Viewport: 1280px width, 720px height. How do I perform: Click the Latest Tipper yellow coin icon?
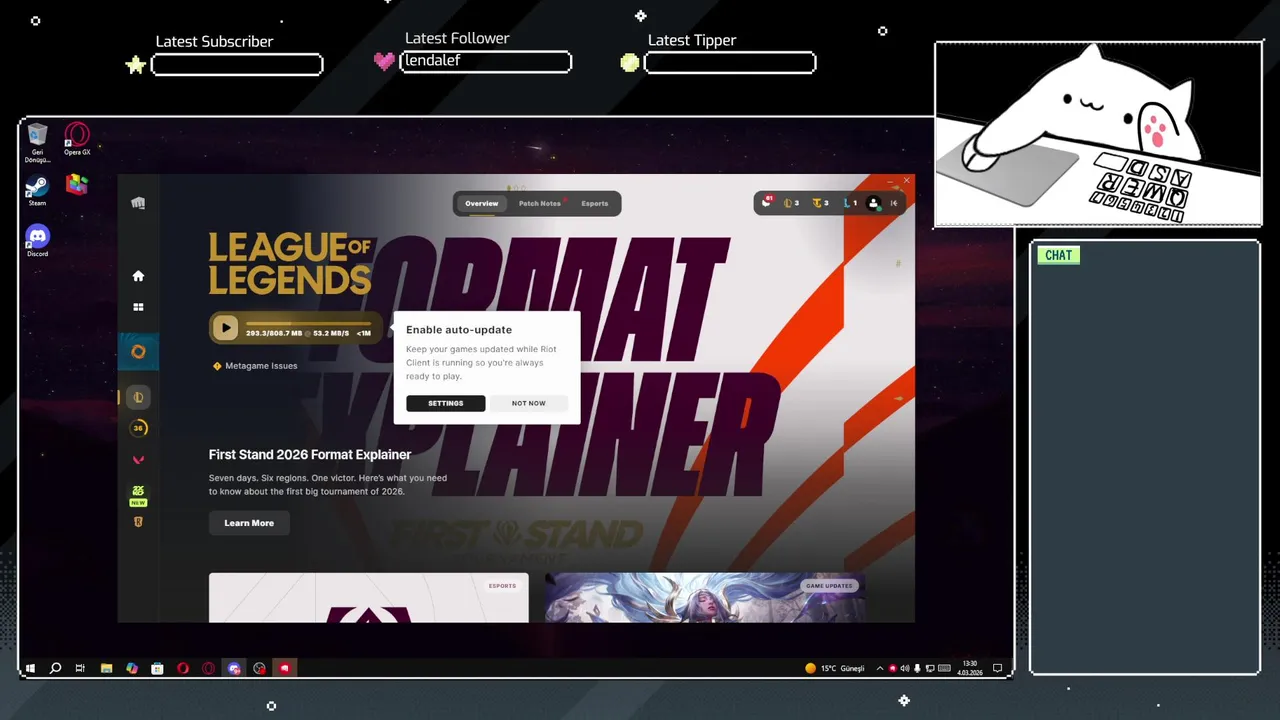(629, 63)
